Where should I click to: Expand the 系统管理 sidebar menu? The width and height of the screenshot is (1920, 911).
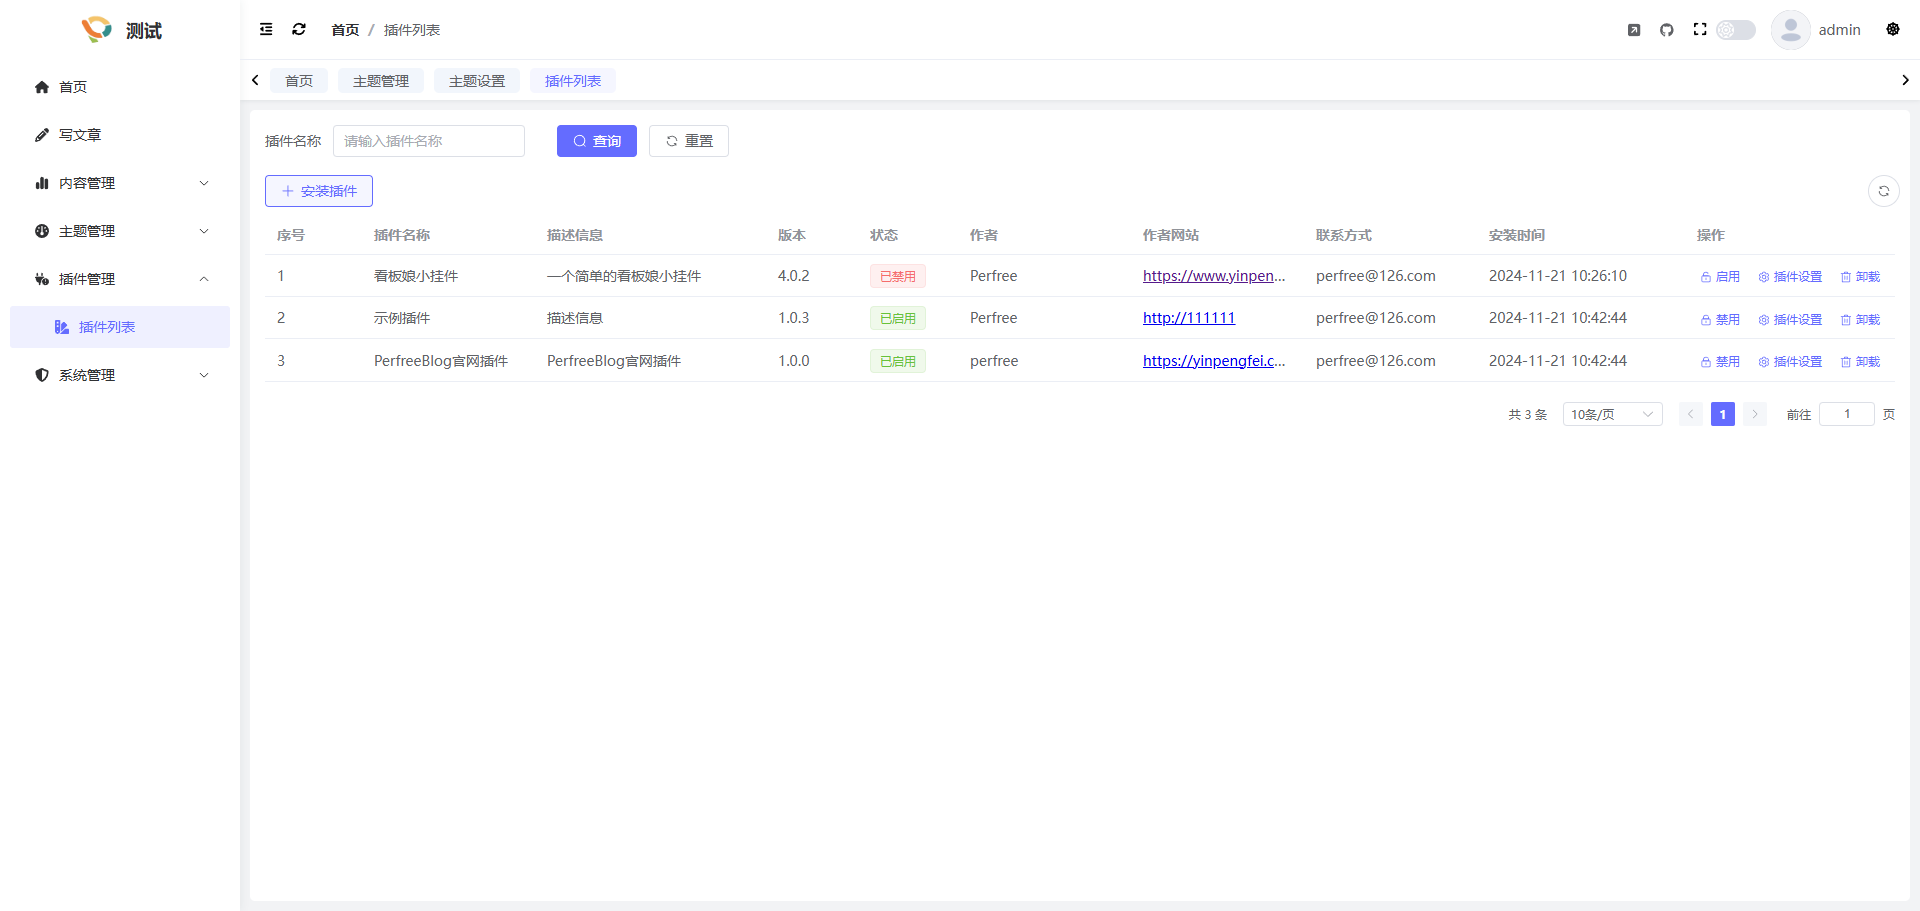120,375
